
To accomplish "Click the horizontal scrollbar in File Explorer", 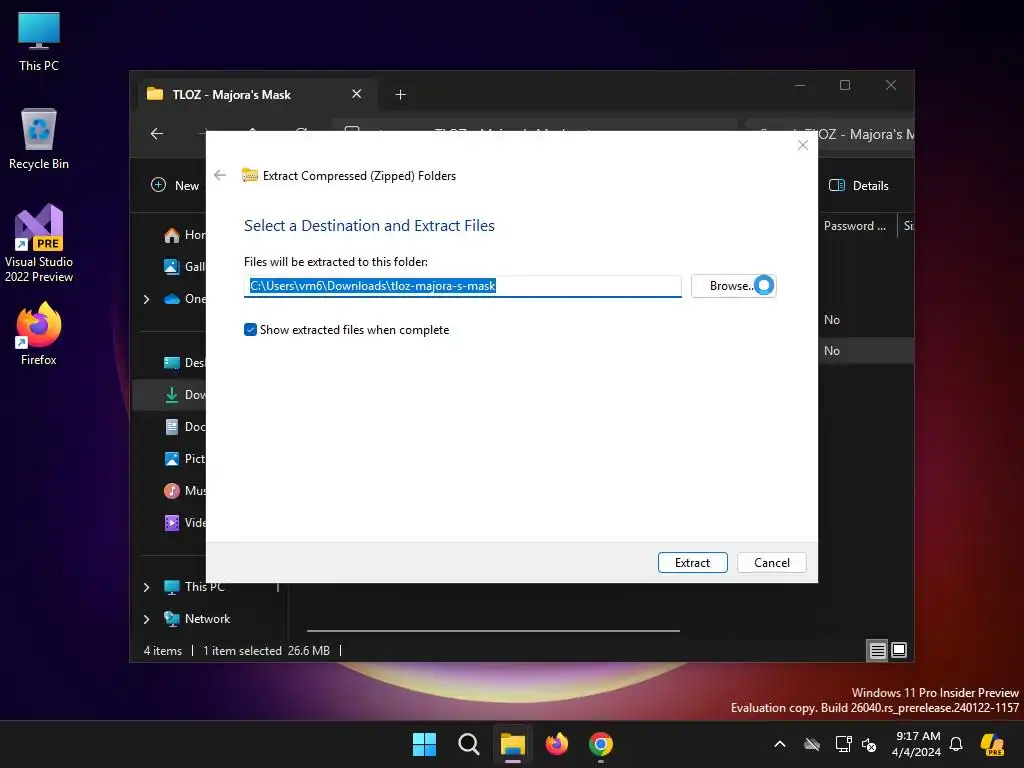I will click(x=493, y=631).
